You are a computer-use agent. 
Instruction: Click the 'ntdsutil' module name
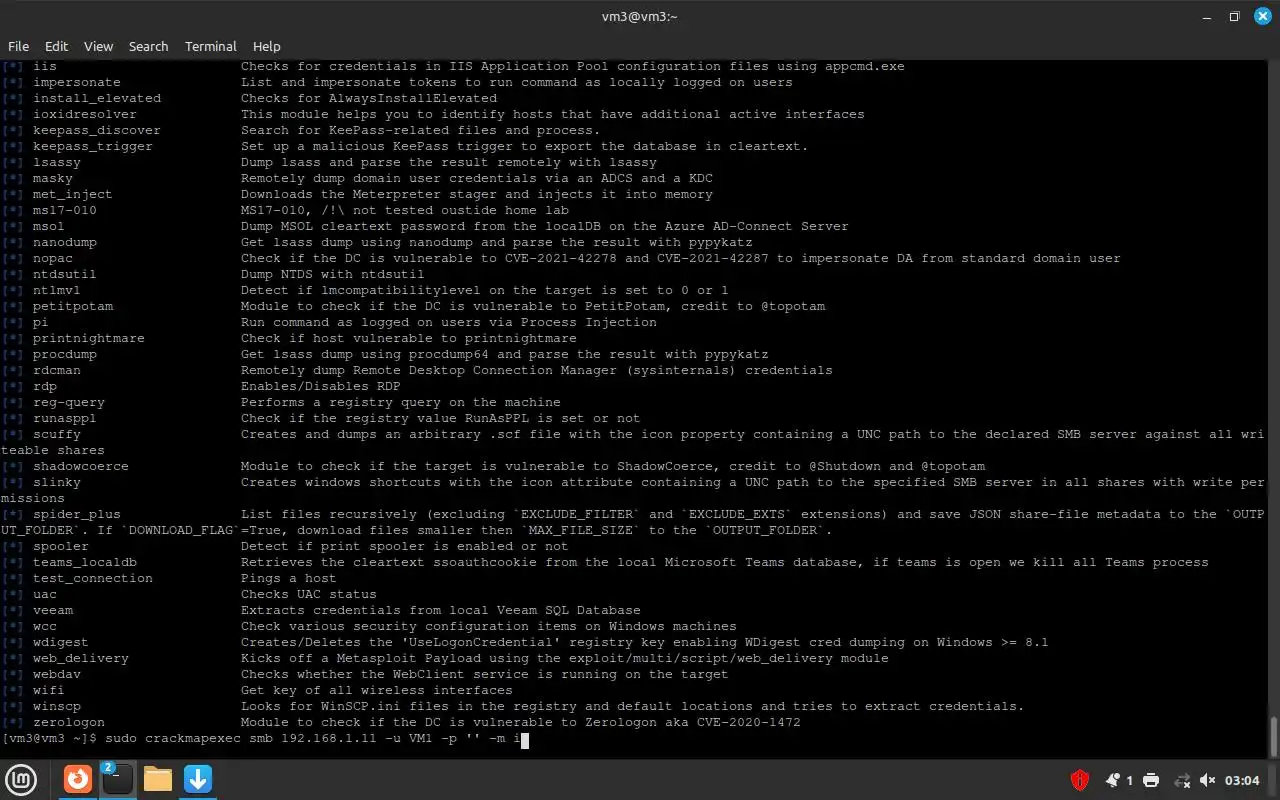(65, 274)
